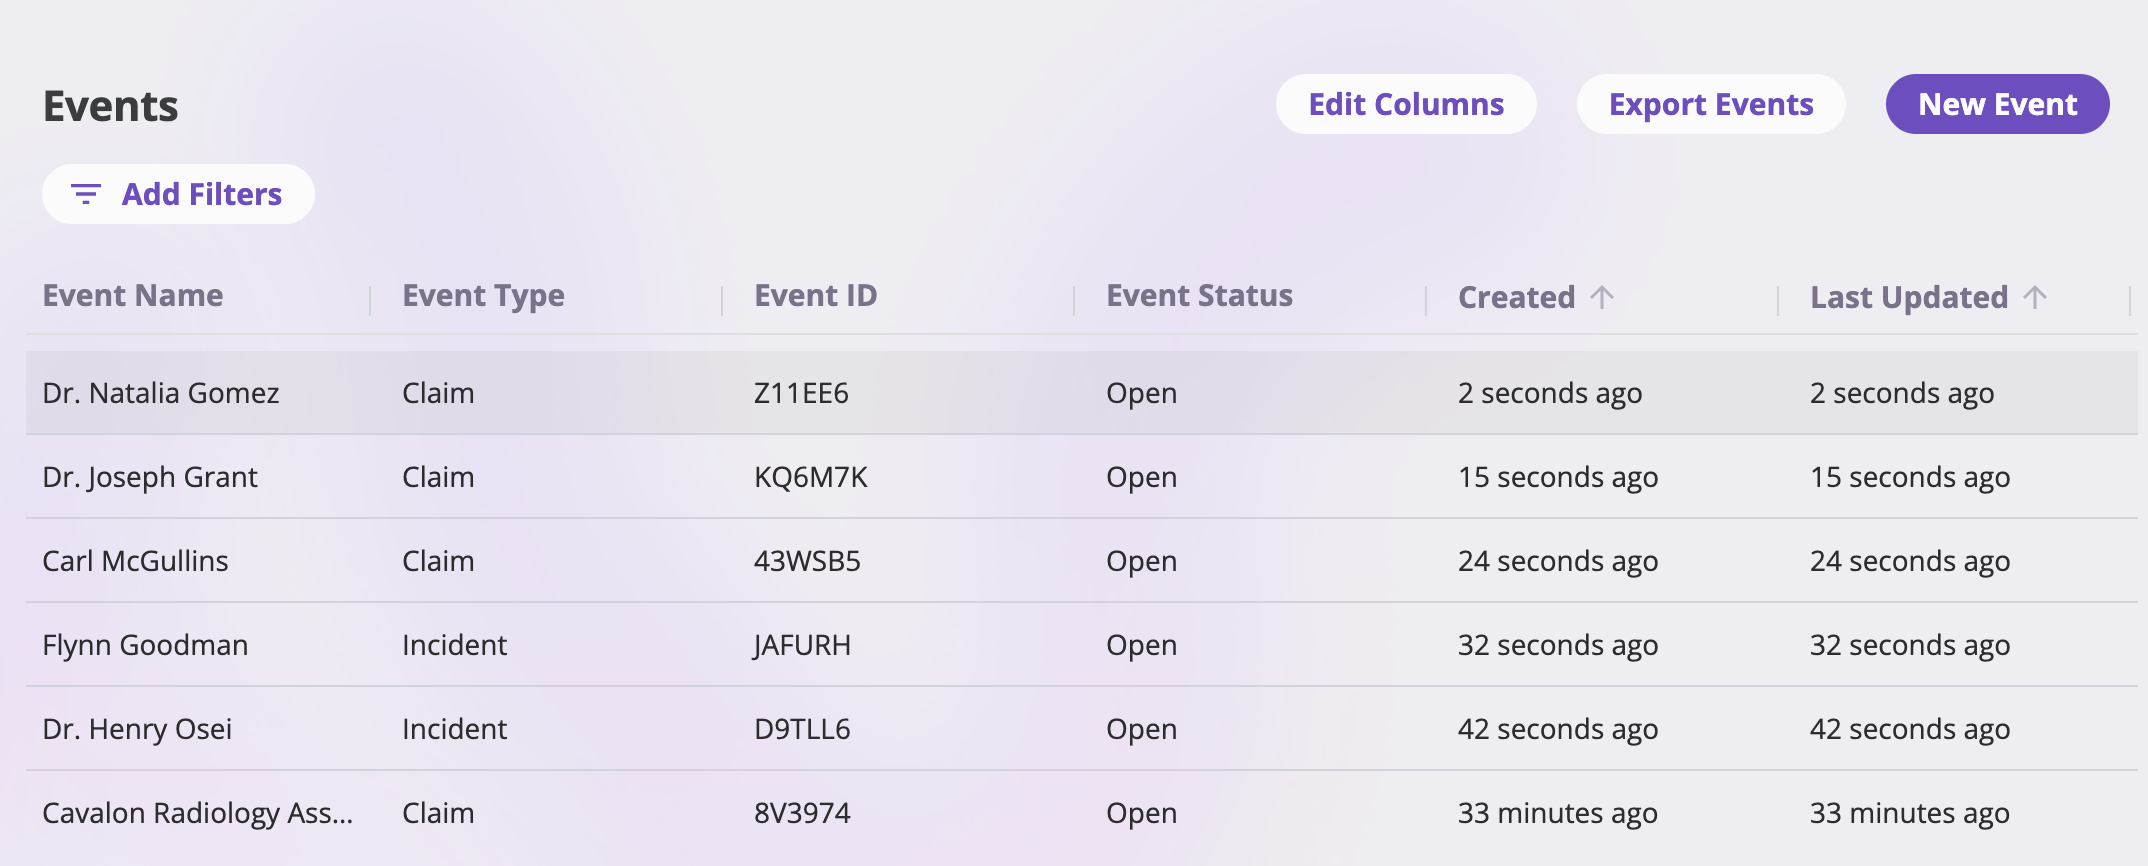Click event ID 43WSB5

[x=807, y=561]
